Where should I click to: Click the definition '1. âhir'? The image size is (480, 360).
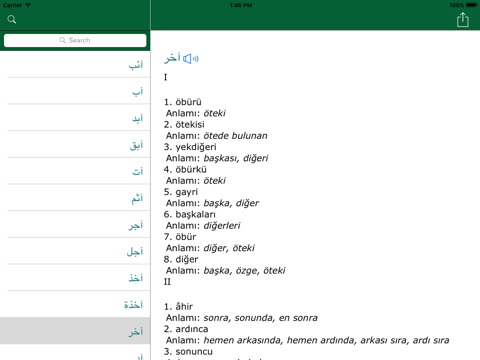pyautogui.click(x=178, y=307)
